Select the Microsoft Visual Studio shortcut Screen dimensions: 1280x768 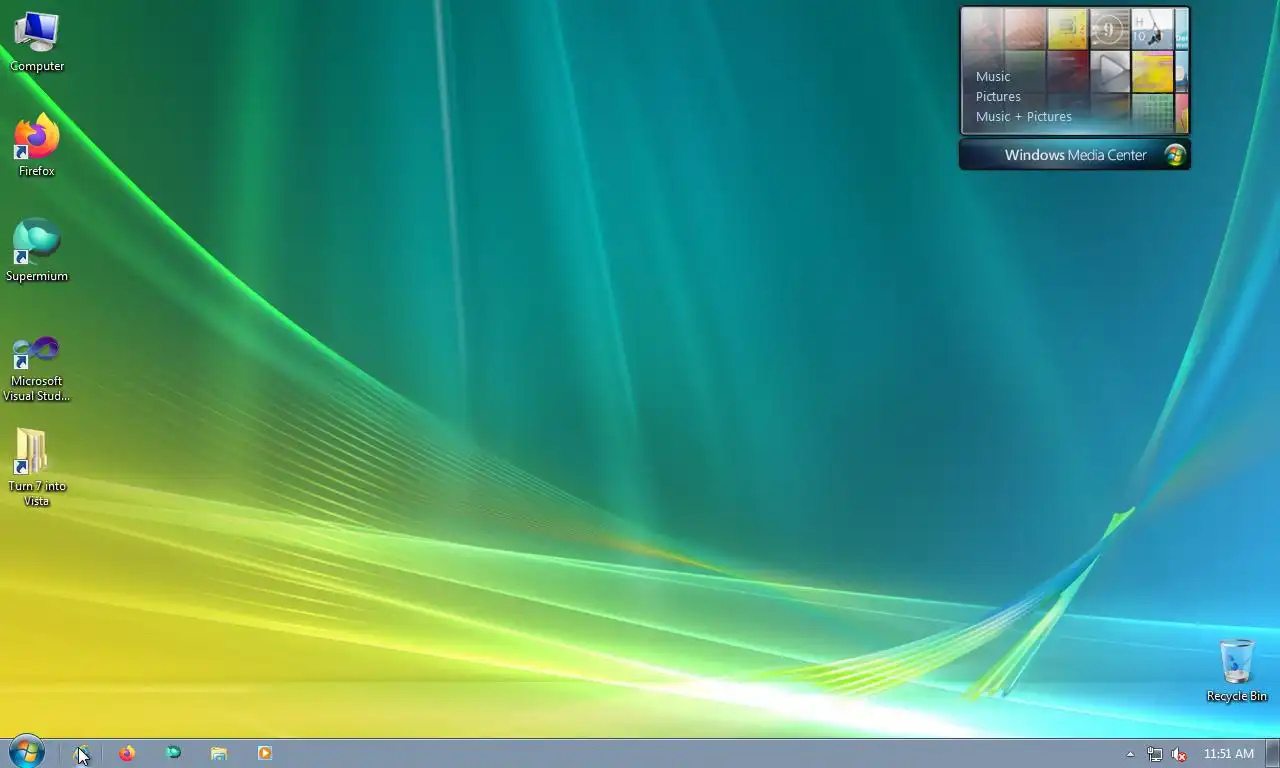pyautogui.click(x=37, y=368)
